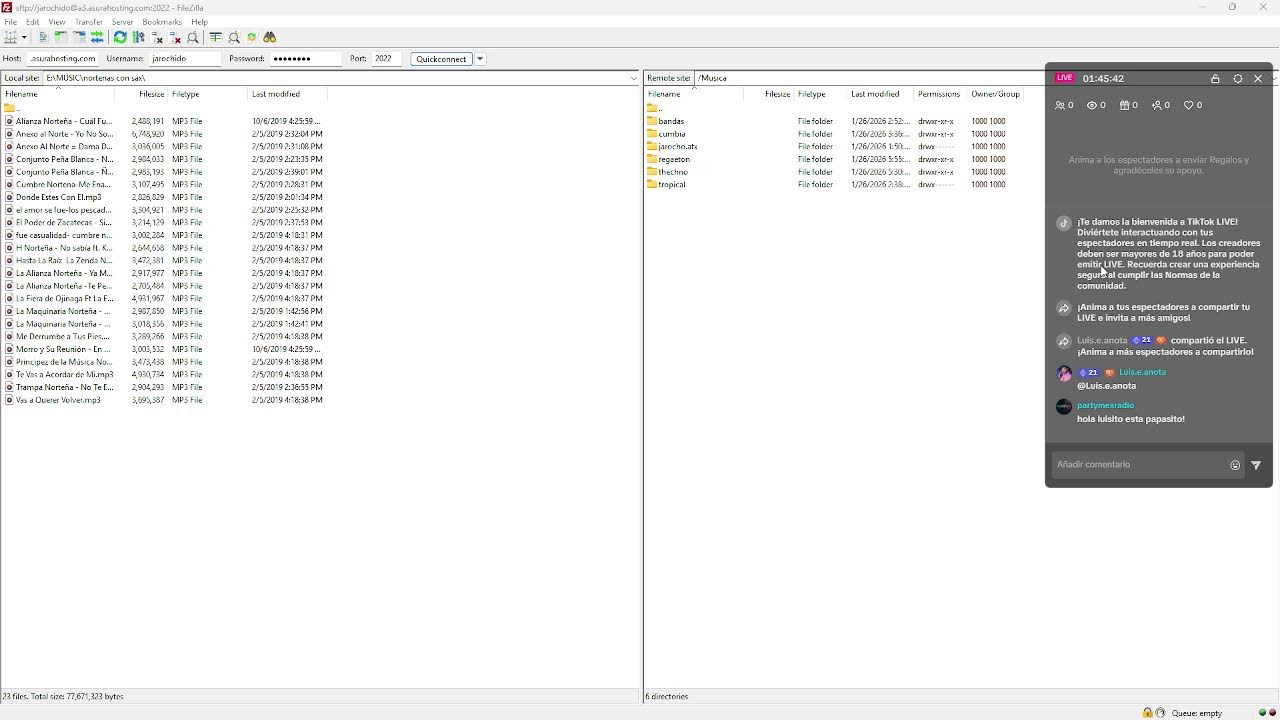This screenshot has width=1280, height=720.
Task: Expand the Quickconnect history dropdown
Action: 480,59
